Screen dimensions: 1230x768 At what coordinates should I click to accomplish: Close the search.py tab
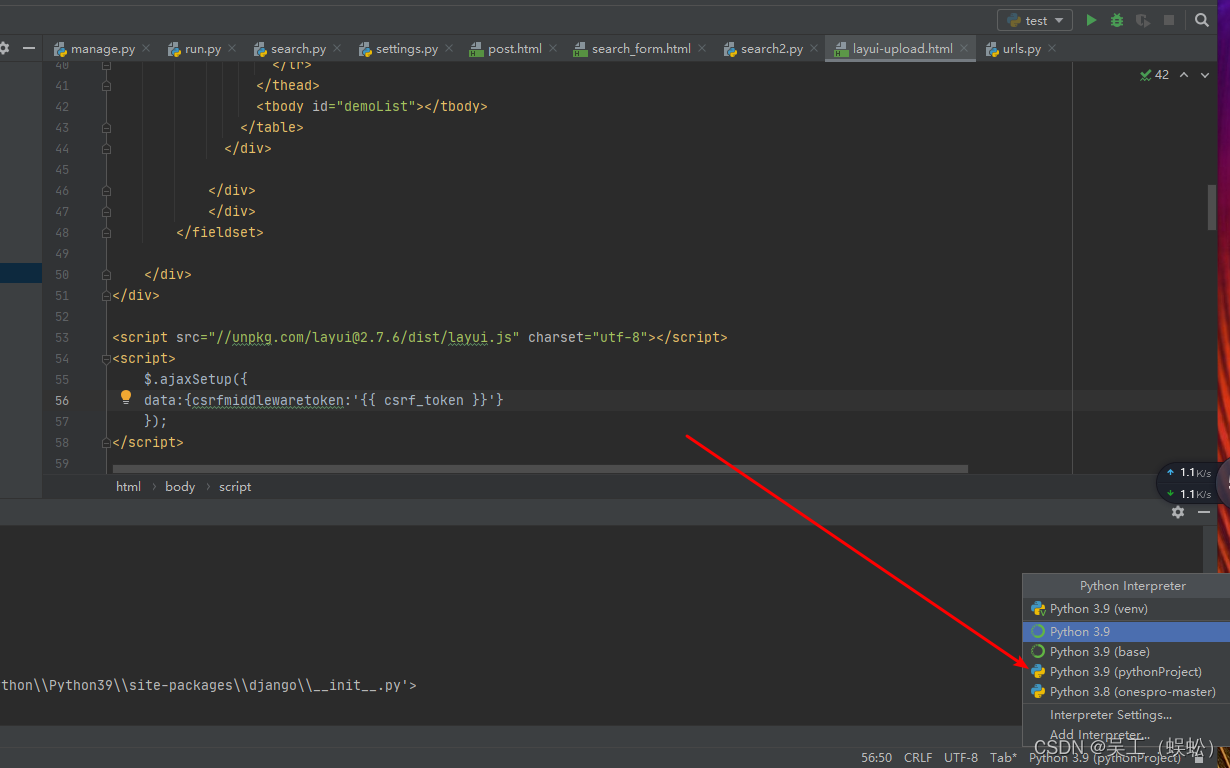(x=337, y=47)
